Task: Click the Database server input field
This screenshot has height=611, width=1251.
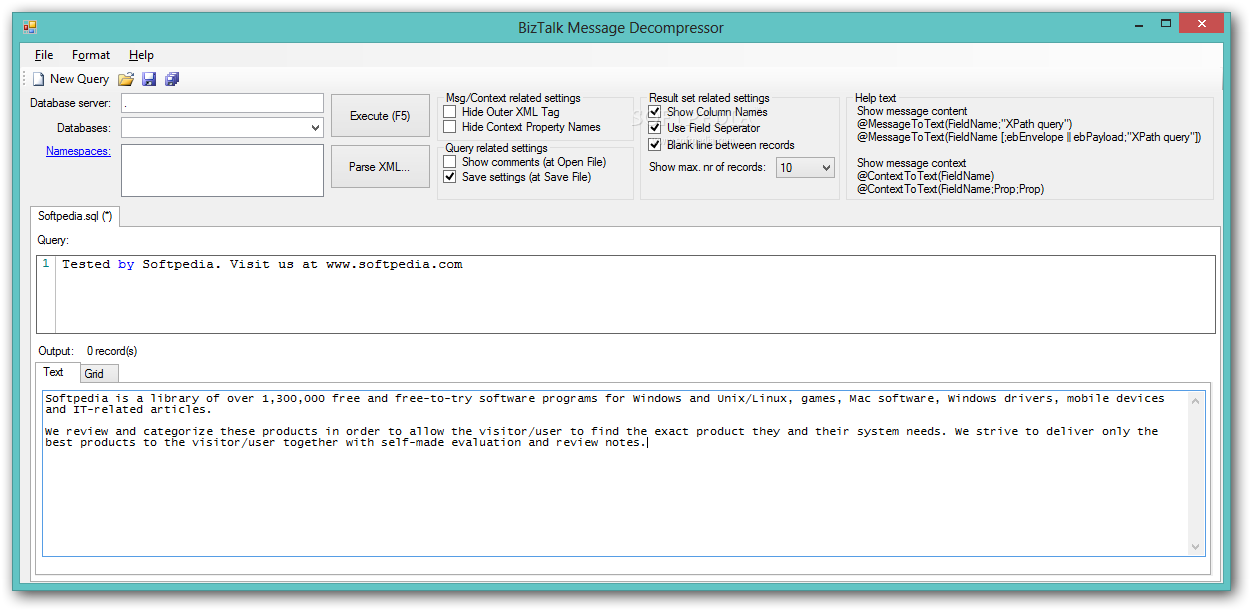Action: (x=222, y=103)
